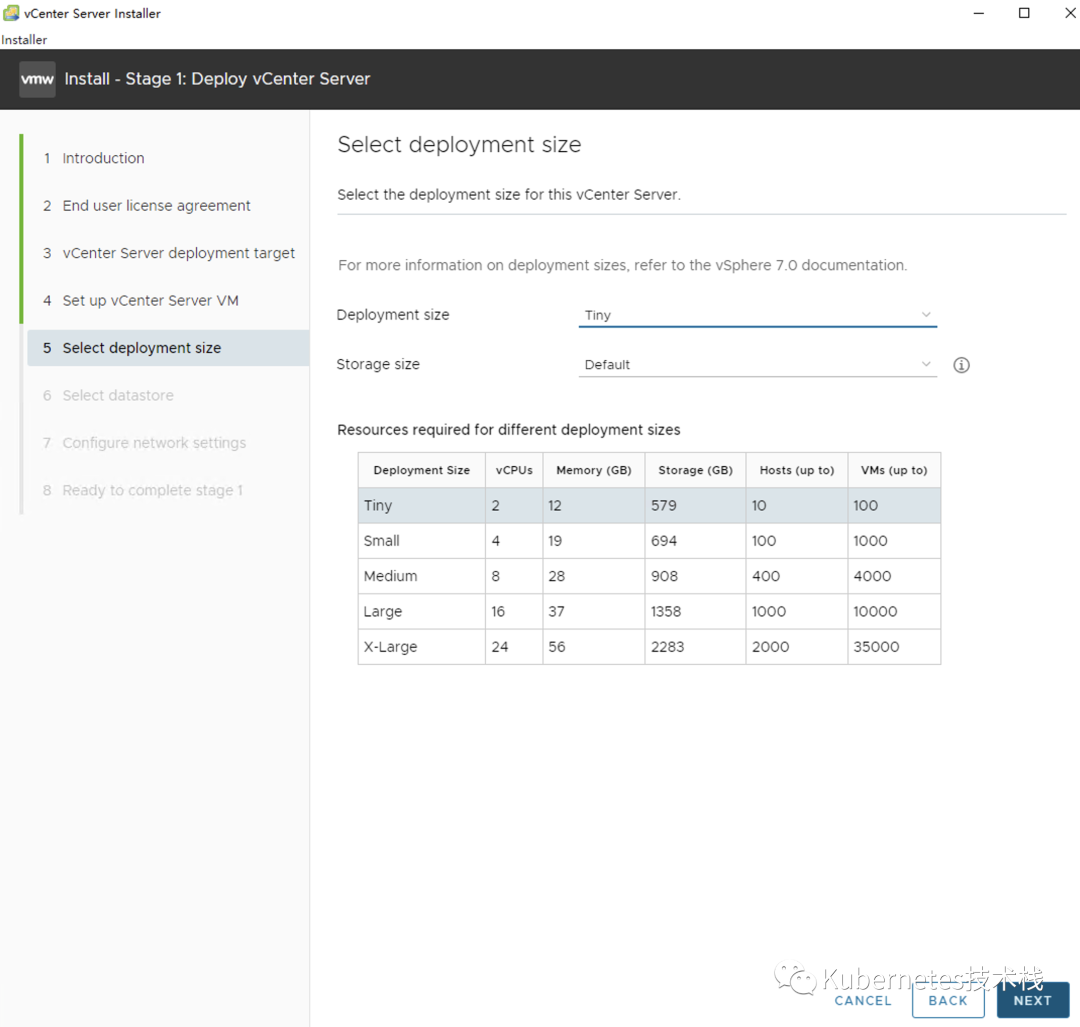This screenshot has height=1027, width=1080.
Task: Click the NEXT button
Action: click(1032, 1000)
